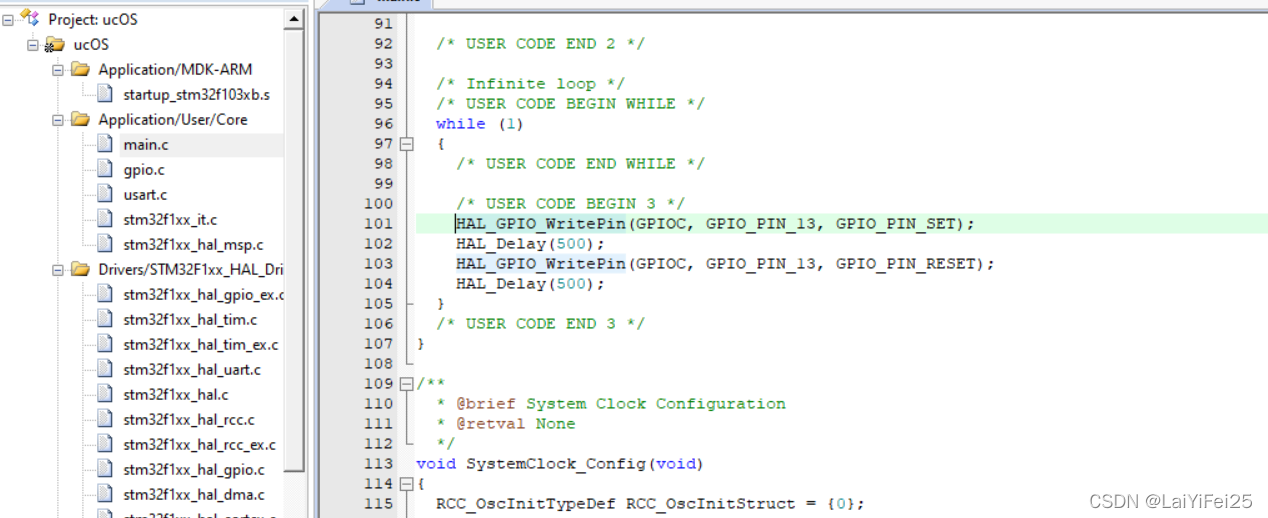This screenshot has width=1268, height=518.
Task: Click line number 101 in the gutter
Action: click(378, 224)
